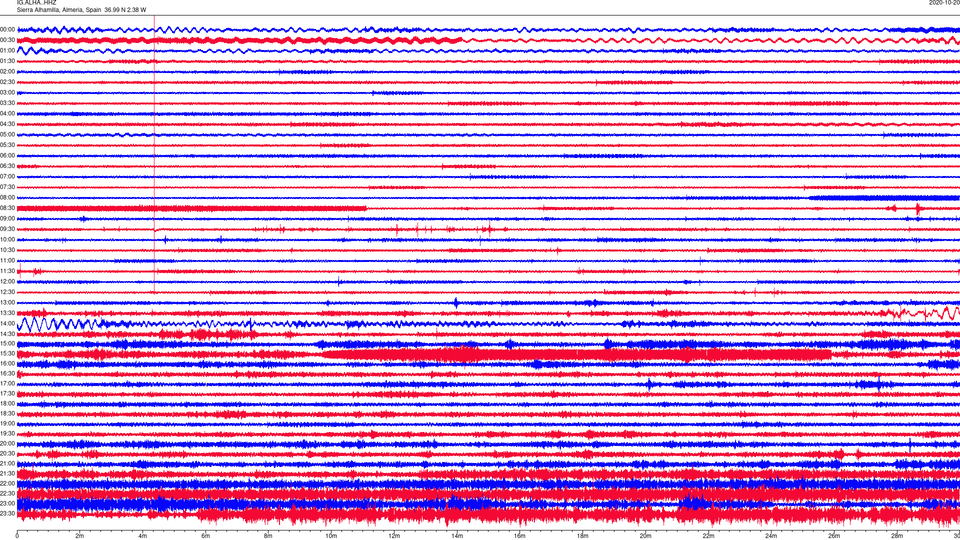The width and height of the screenshot is (960, 540).
Task: Select the red vertical time marker line
Action: tap(154, 154)
